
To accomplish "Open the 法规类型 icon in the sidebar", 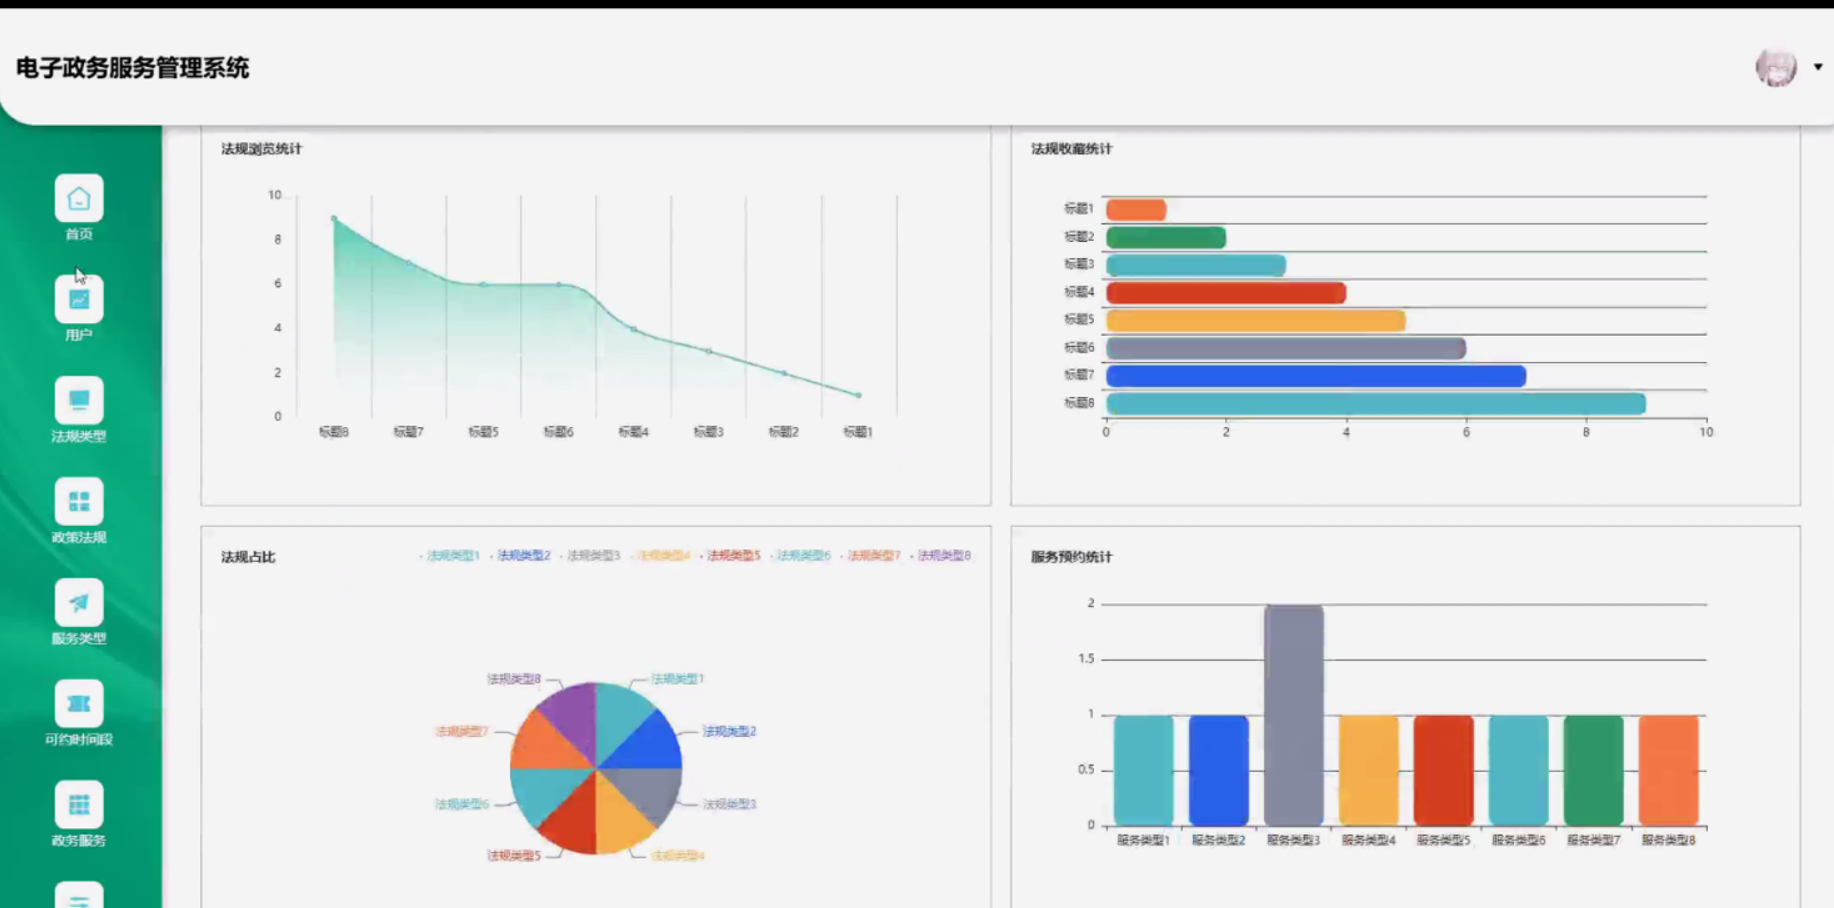I will pyautogui.click(x=79, y=401).
